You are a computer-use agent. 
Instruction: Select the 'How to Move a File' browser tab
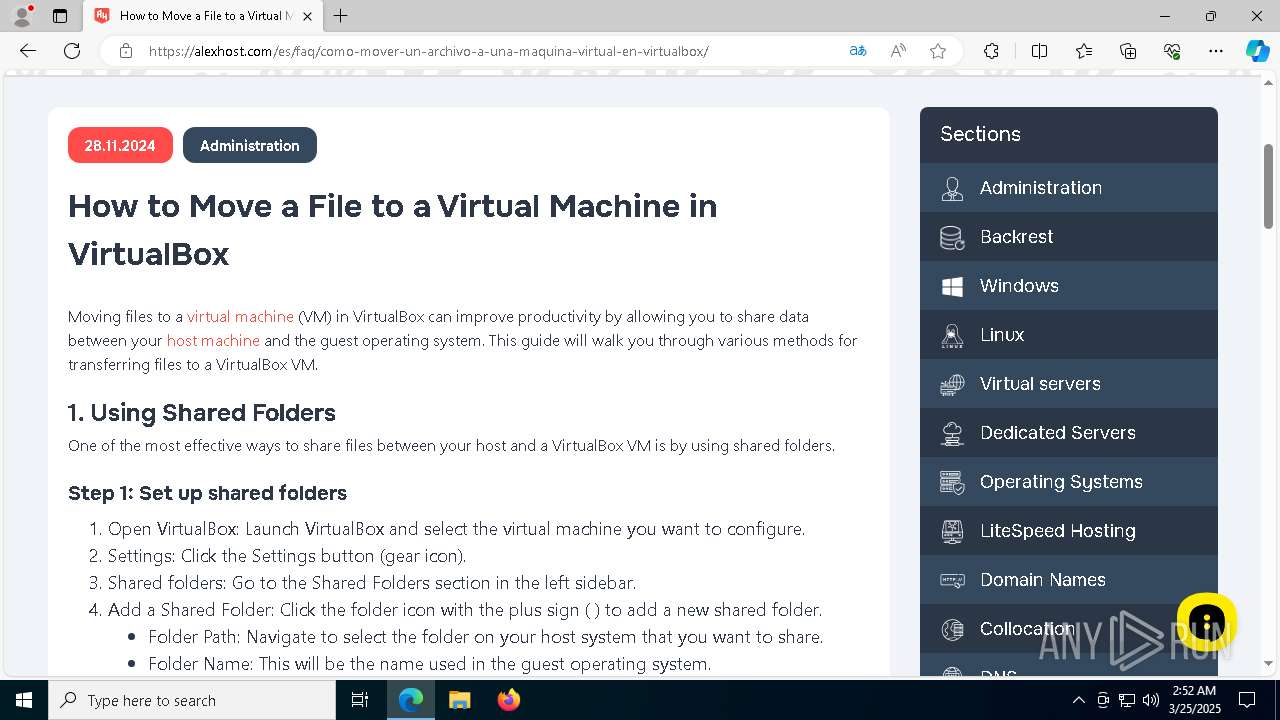(203, 16)
